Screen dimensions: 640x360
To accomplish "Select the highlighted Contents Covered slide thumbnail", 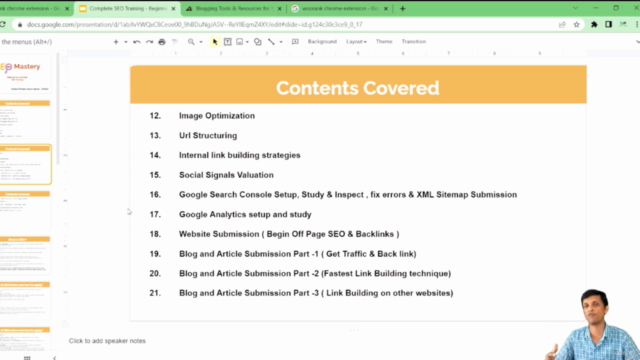I will click(x=25, y=164).
